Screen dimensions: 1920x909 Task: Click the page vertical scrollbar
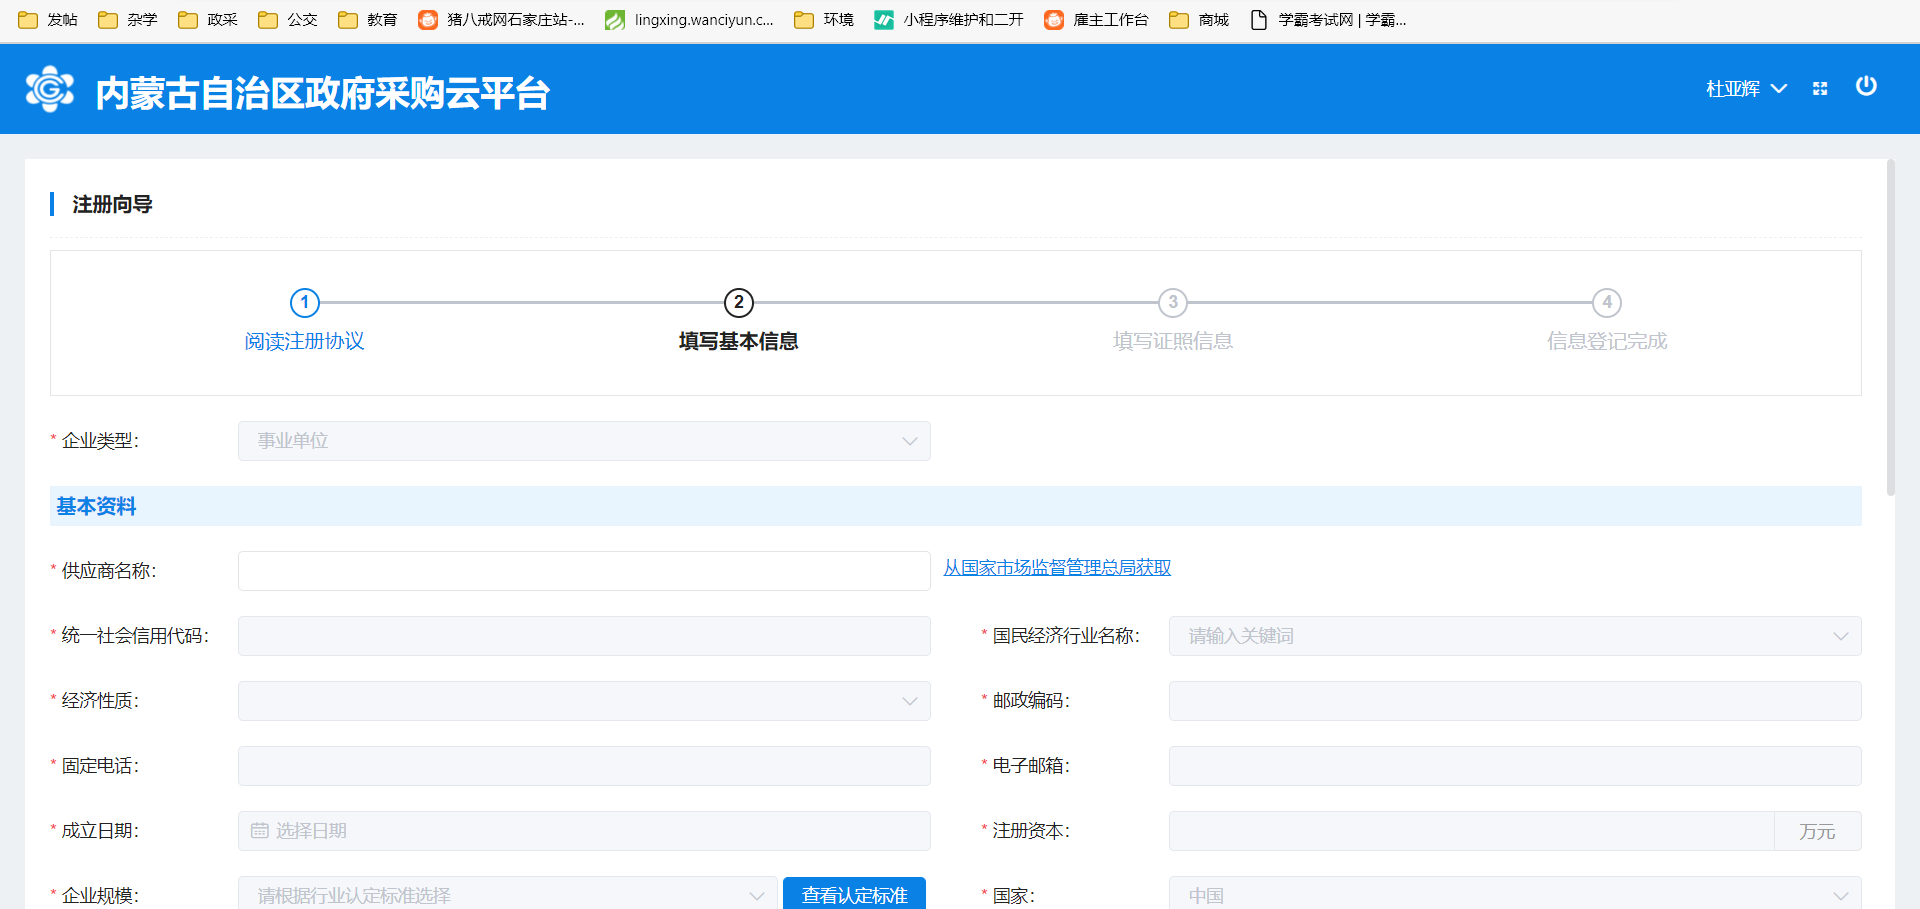(x=1890, y=328)
